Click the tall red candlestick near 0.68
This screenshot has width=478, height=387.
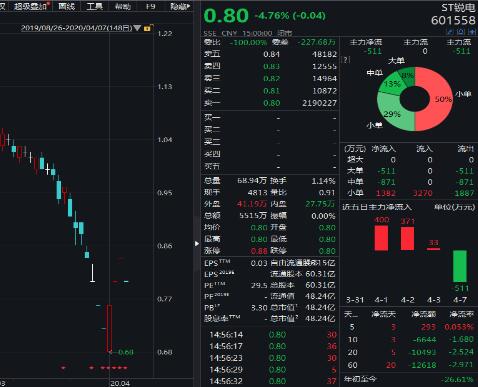pos(109,328)
